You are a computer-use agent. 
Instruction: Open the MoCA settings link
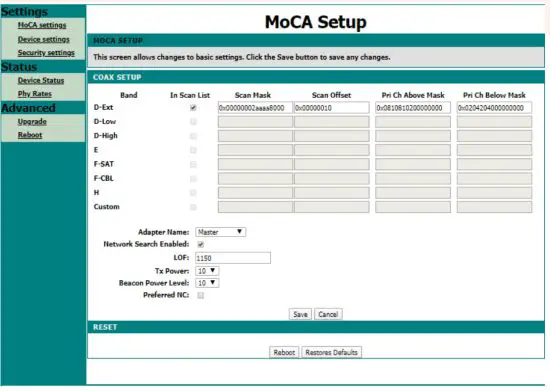coord(42,25)
